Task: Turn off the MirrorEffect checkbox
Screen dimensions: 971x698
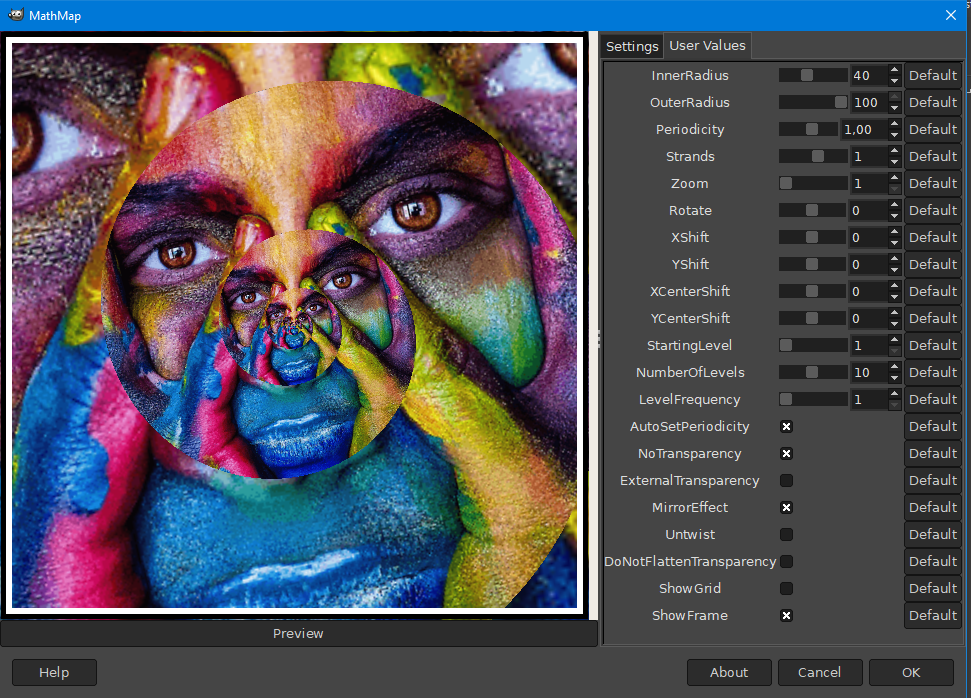Action: [x=786, y=508]
